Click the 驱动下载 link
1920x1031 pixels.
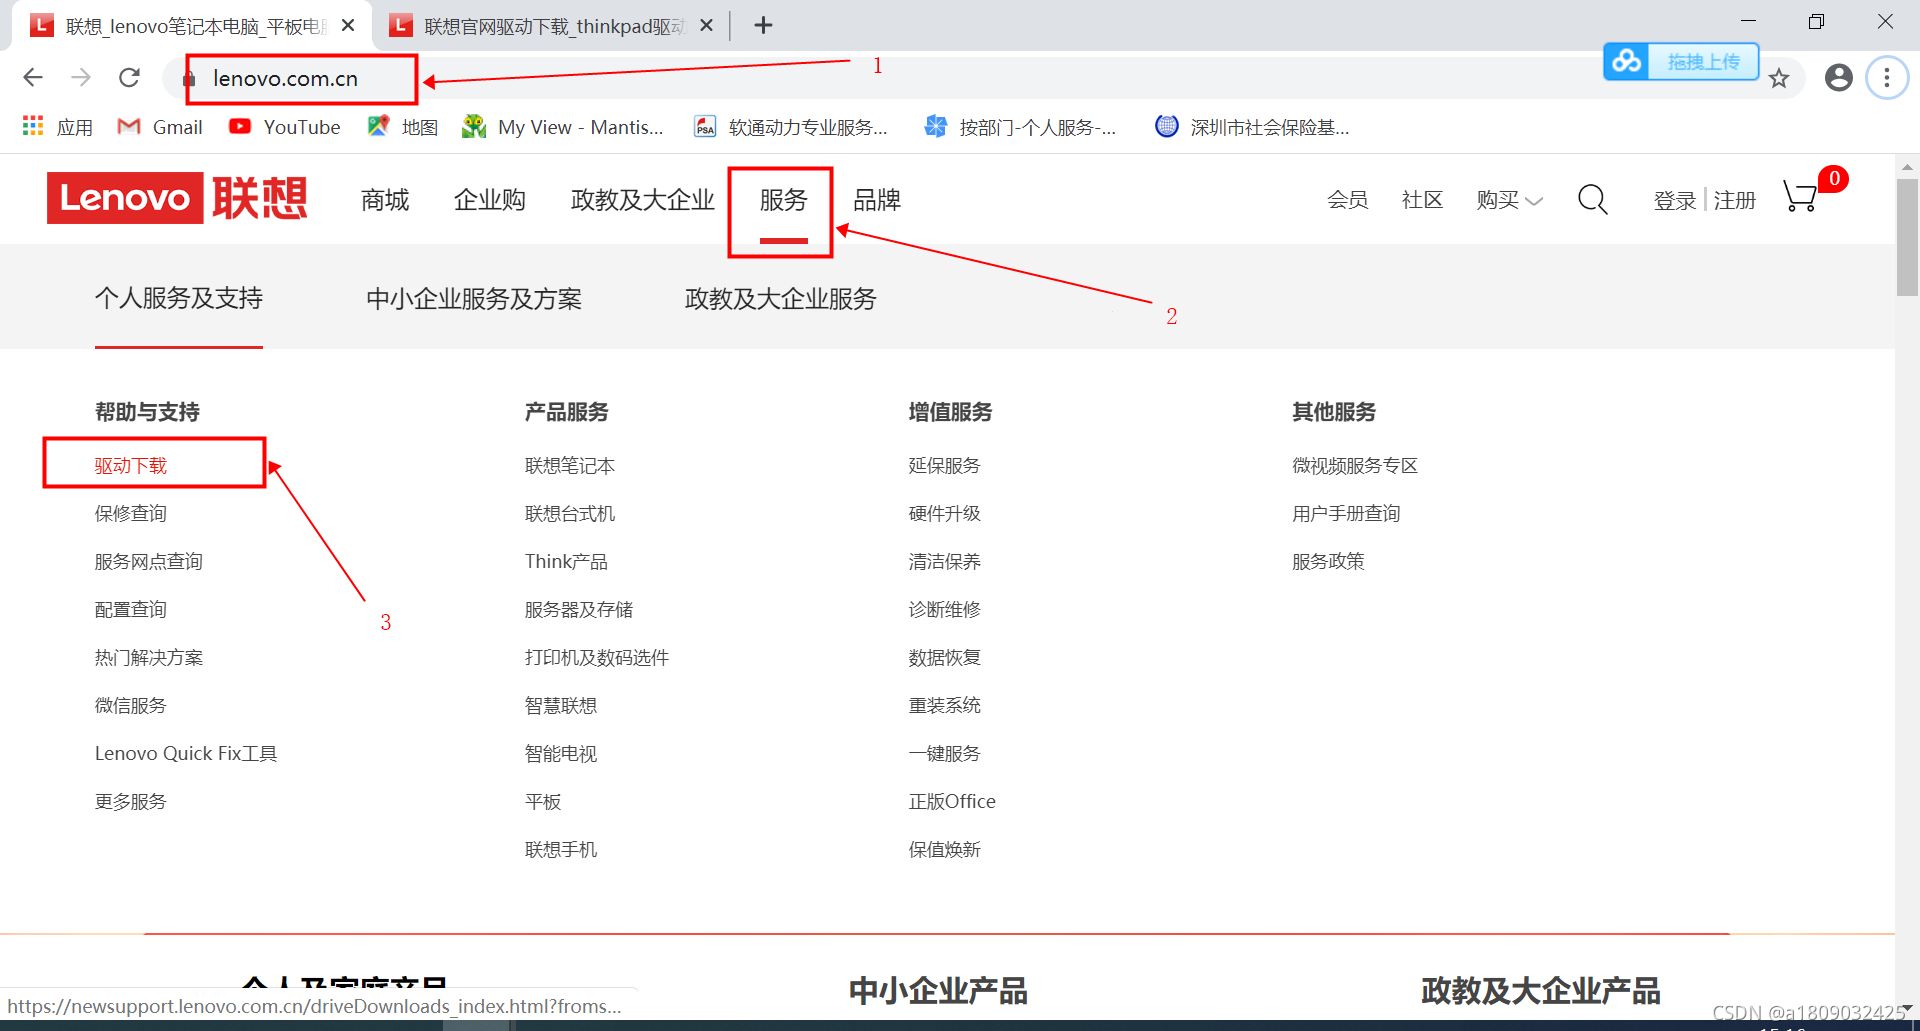pos(131,466)
